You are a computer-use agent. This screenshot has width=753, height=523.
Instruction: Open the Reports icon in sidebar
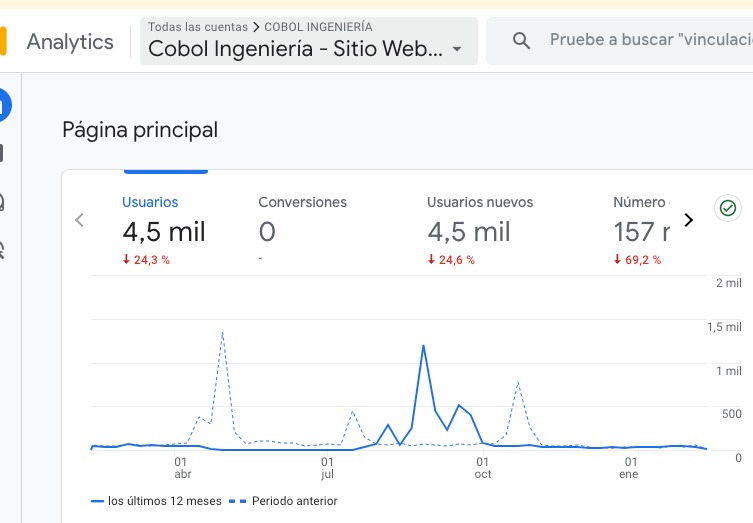[3, 153]
